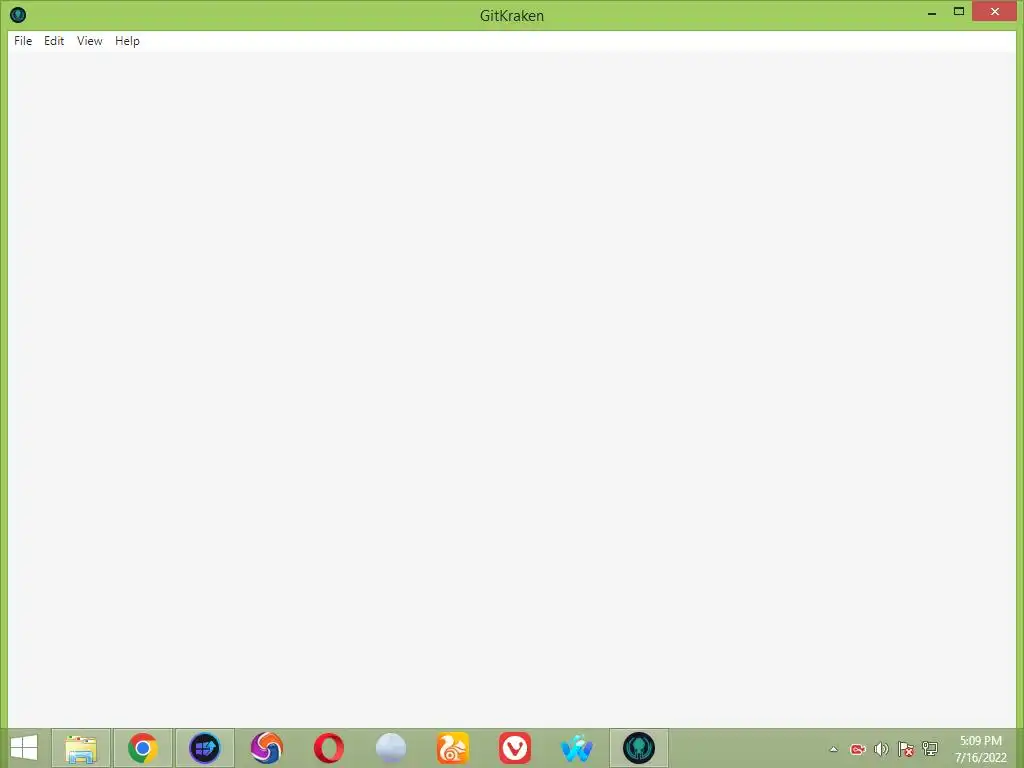Open the Windows Start button

pyautogui.click(x=24, y=748)
